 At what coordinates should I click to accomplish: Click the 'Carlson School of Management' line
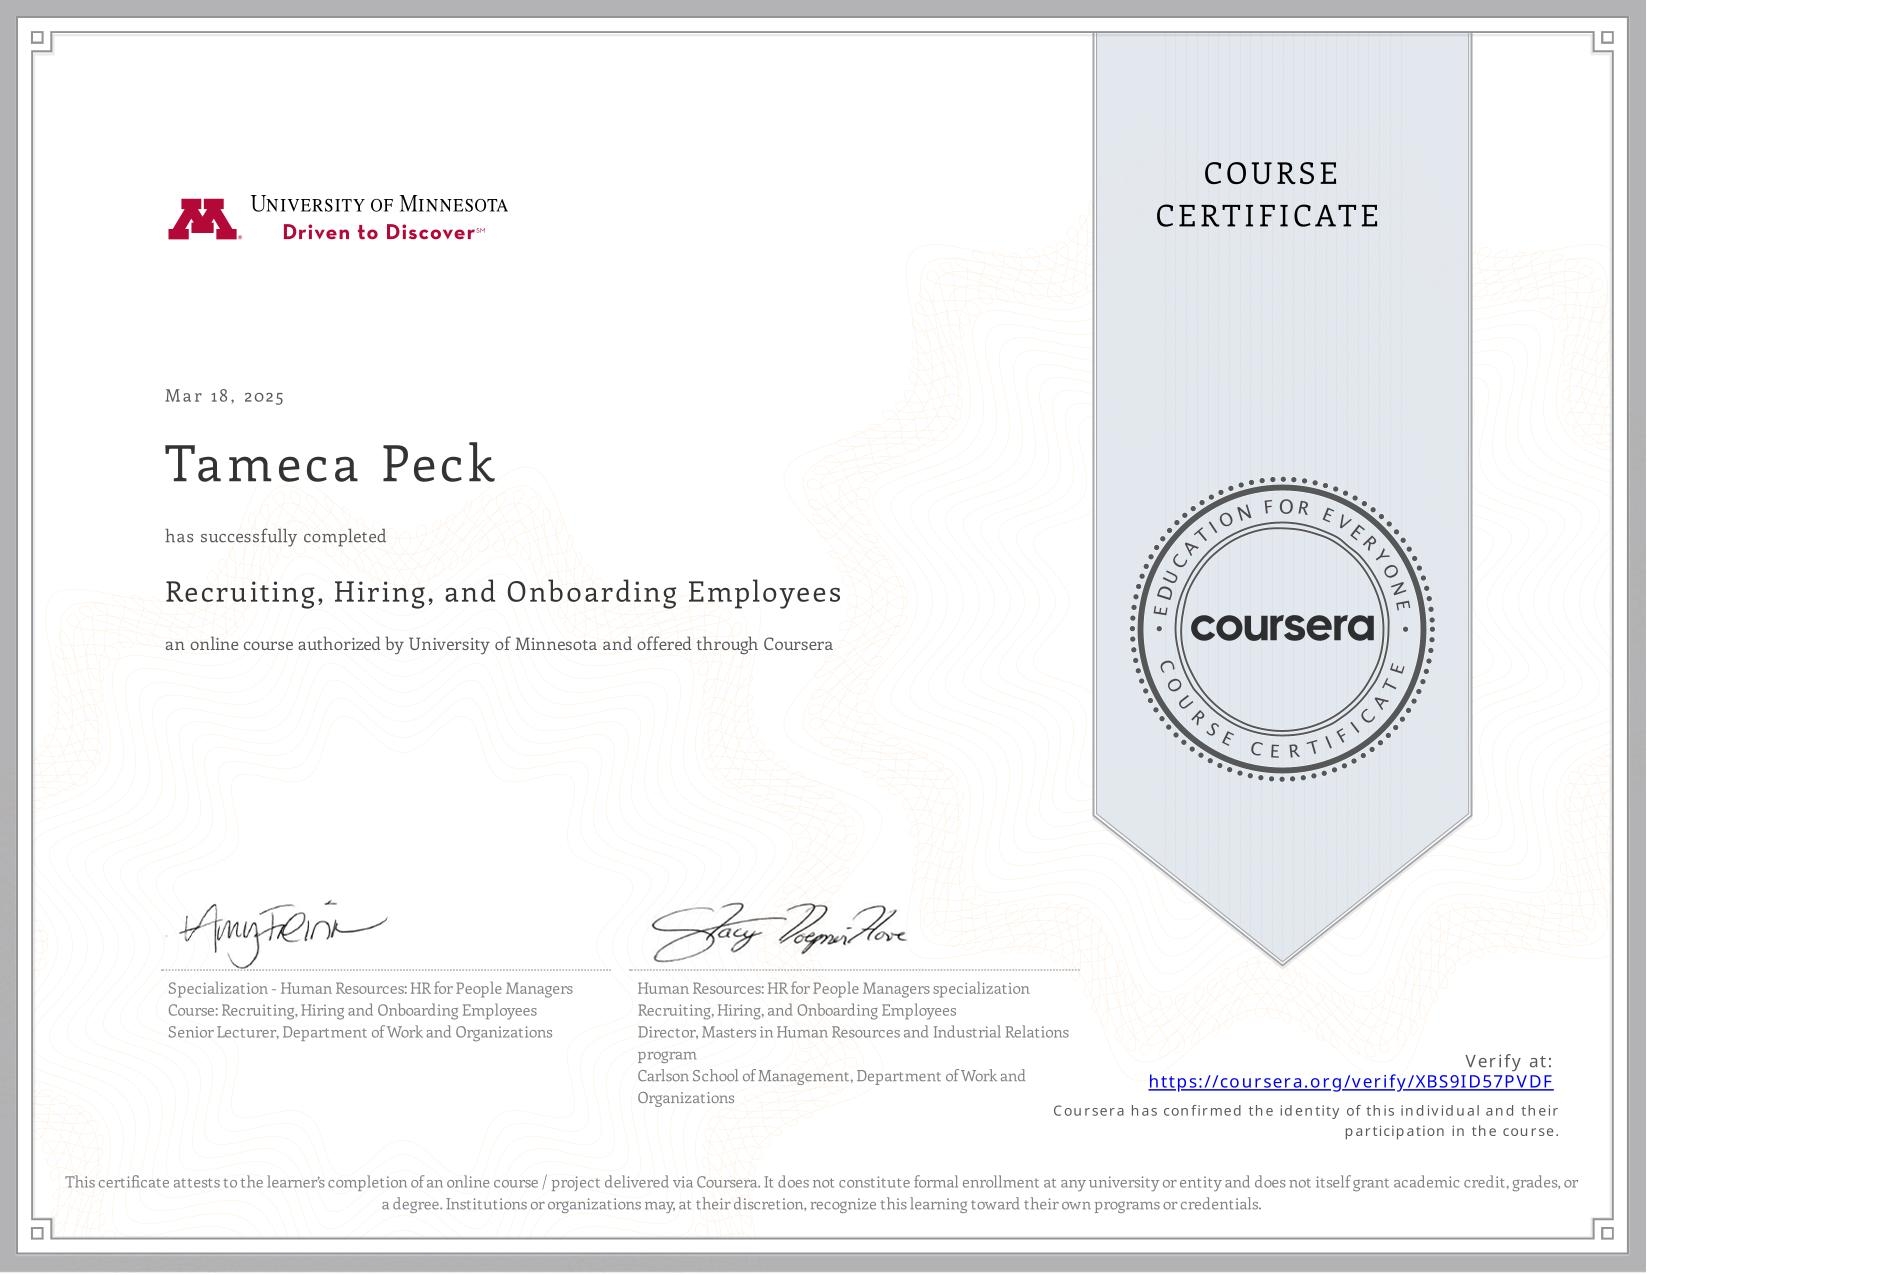(x=831, y=1087)
